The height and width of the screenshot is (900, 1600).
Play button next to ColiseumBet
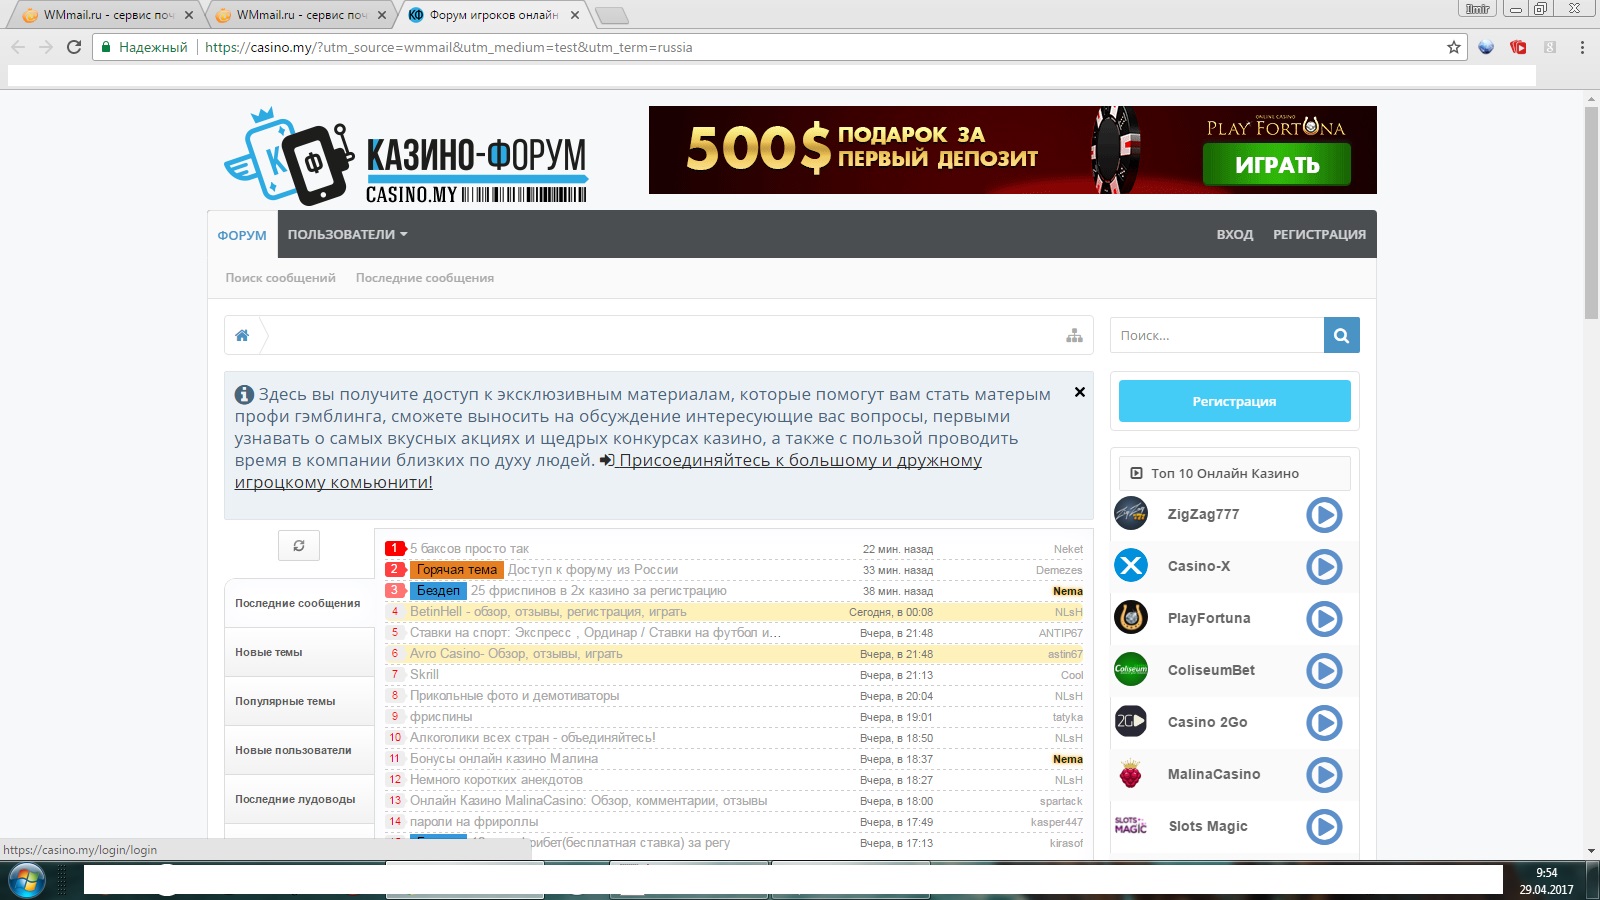(1324, 671)
